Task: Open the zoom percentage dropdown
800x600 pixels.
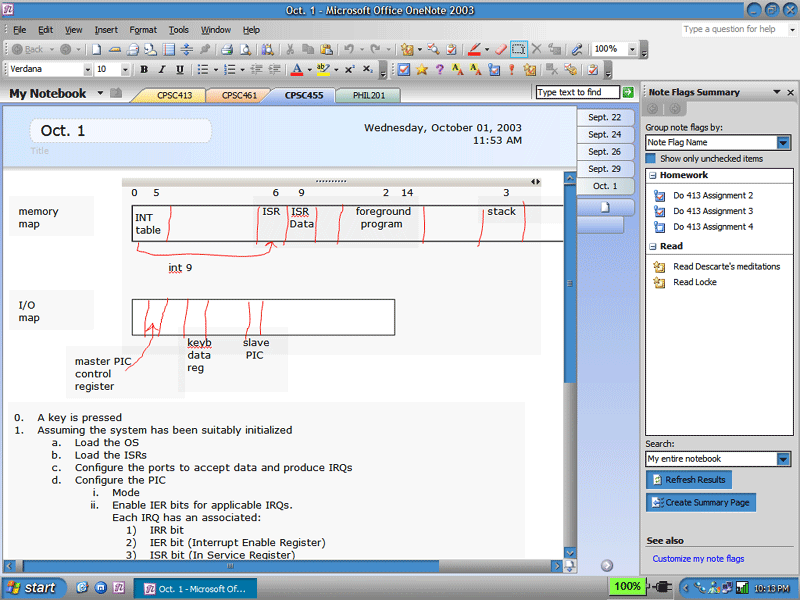Action: [632, 49]
